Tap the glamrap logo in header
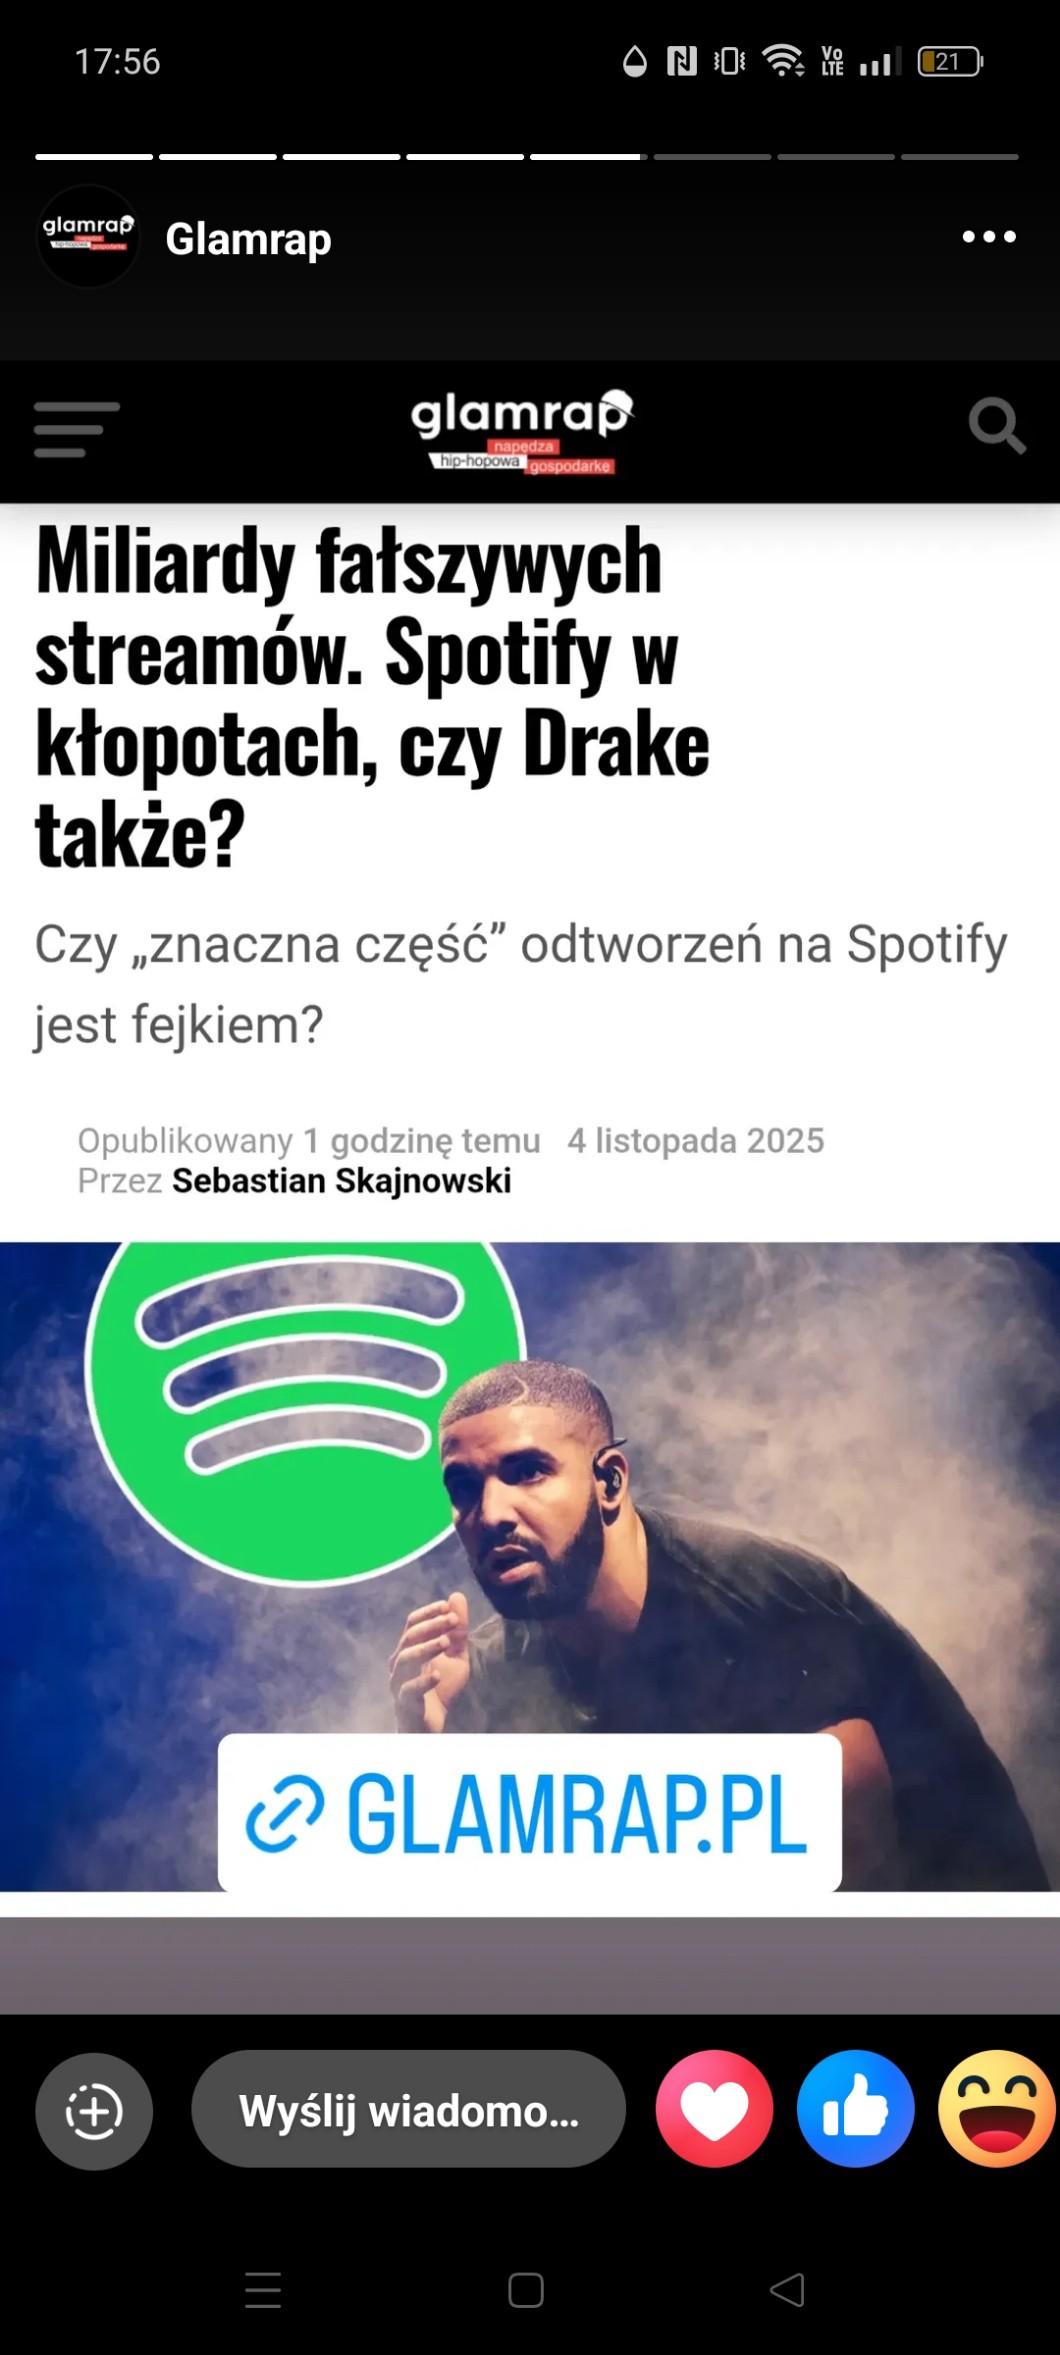Viewport: 1060px width, 2355px height. 522,431
